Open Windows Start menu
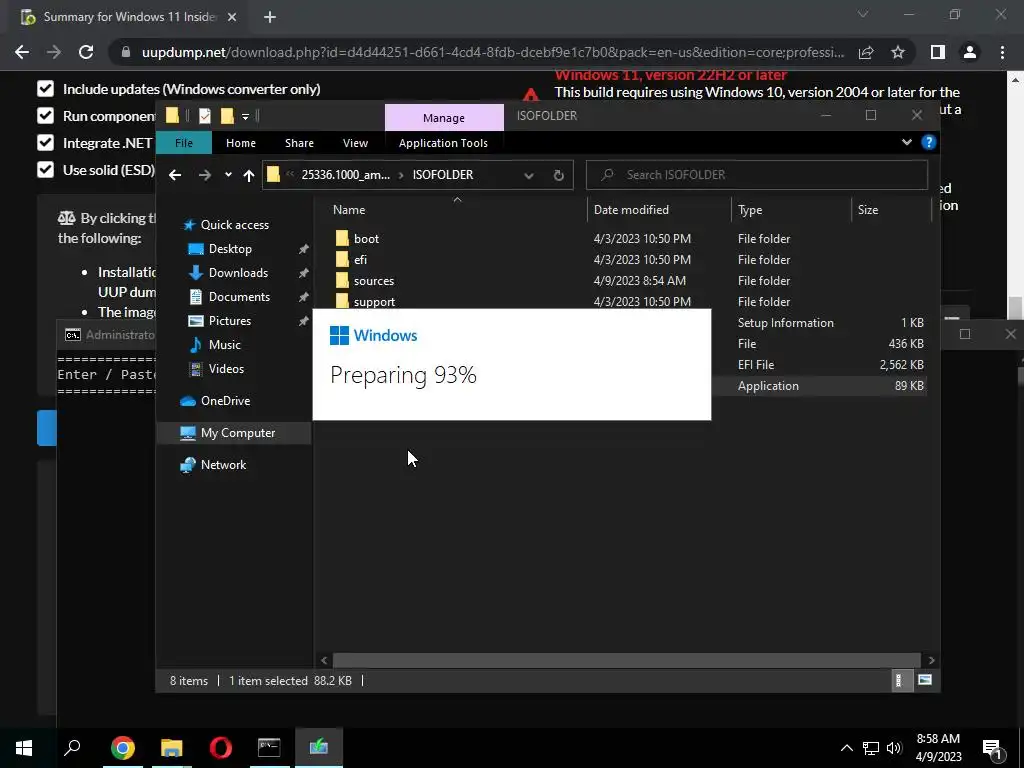Screen dimensions: 1024x768 click(24, 748)
